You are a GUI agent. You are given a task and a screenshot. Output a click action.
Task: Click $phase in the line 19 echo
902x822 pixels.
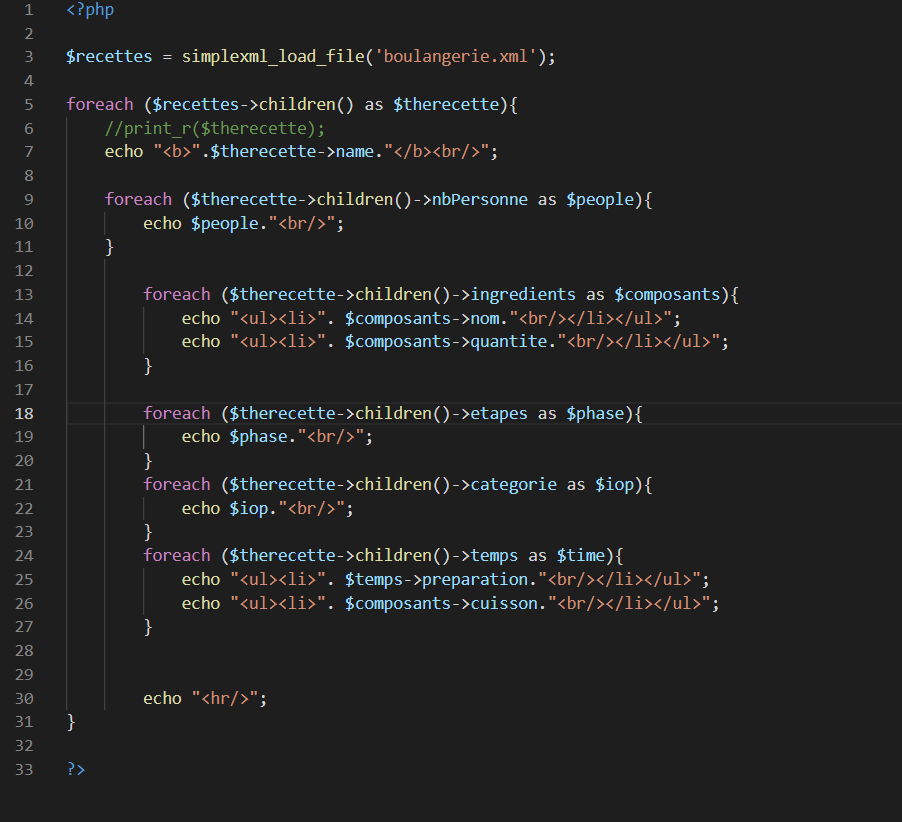coord(258,437)
